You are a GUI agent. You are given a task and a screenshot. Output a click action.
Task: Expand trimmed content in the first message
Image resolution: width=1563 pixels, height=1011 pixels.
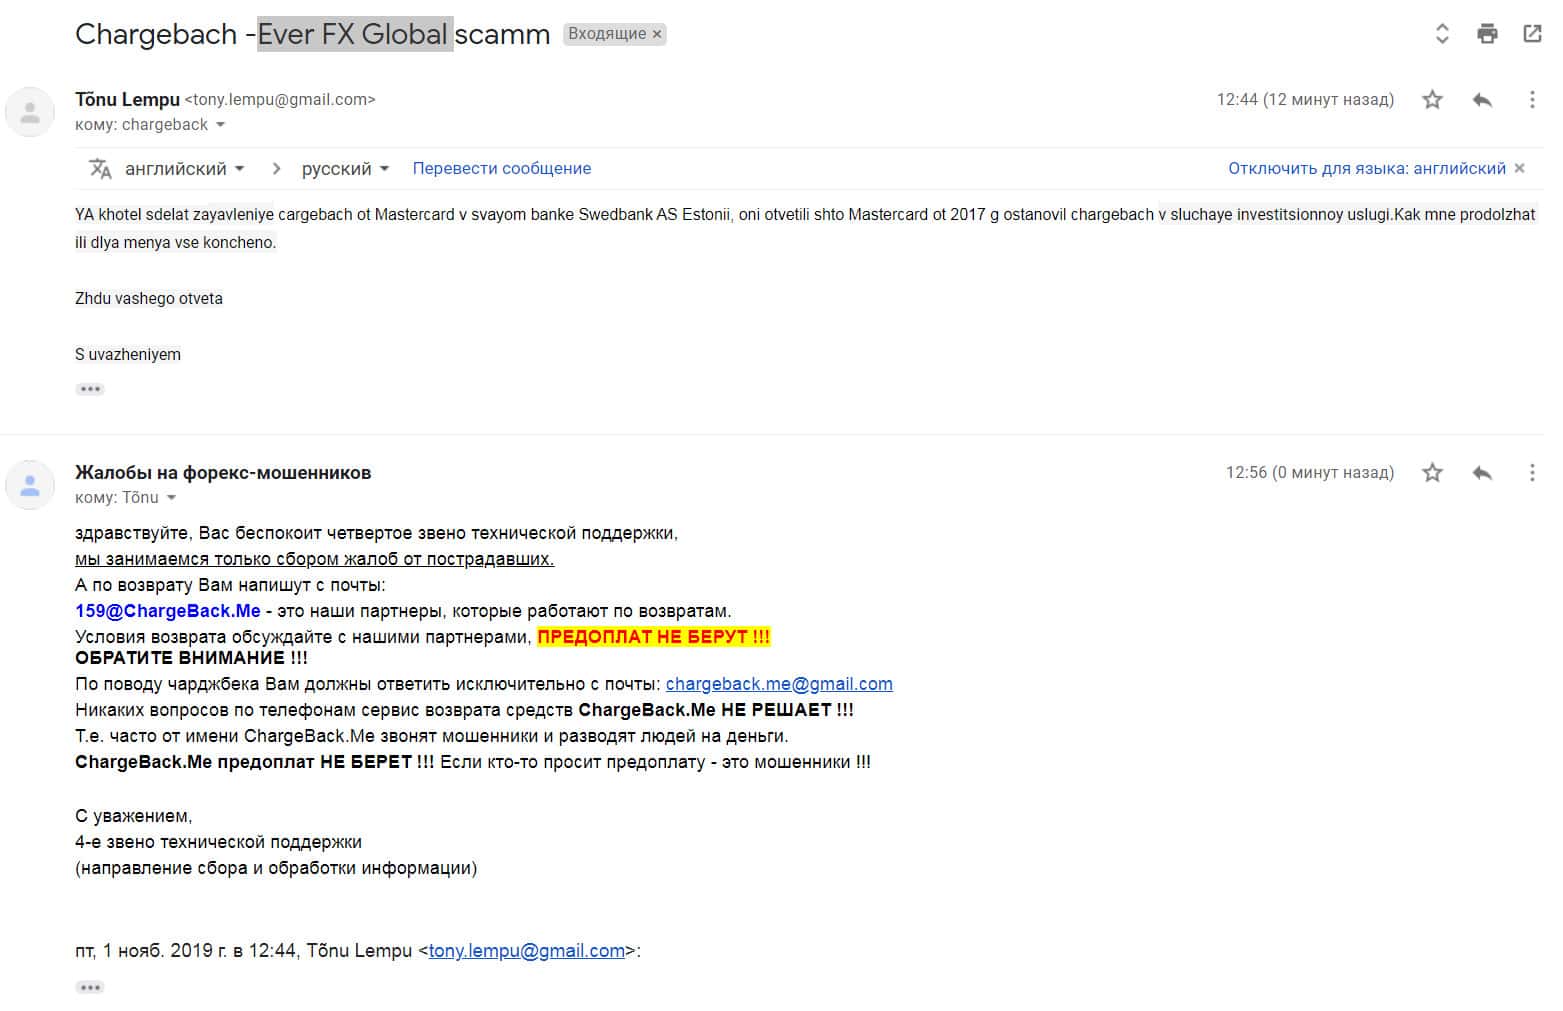[90, 389]
